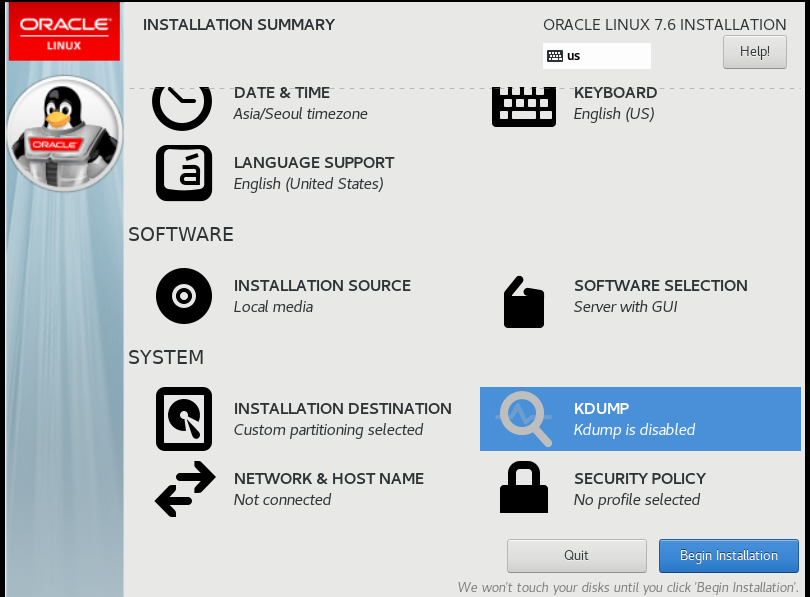The image size is (810, 597).
Task: Click the Oracle Linux logo
Action: [x=65, y=32]
